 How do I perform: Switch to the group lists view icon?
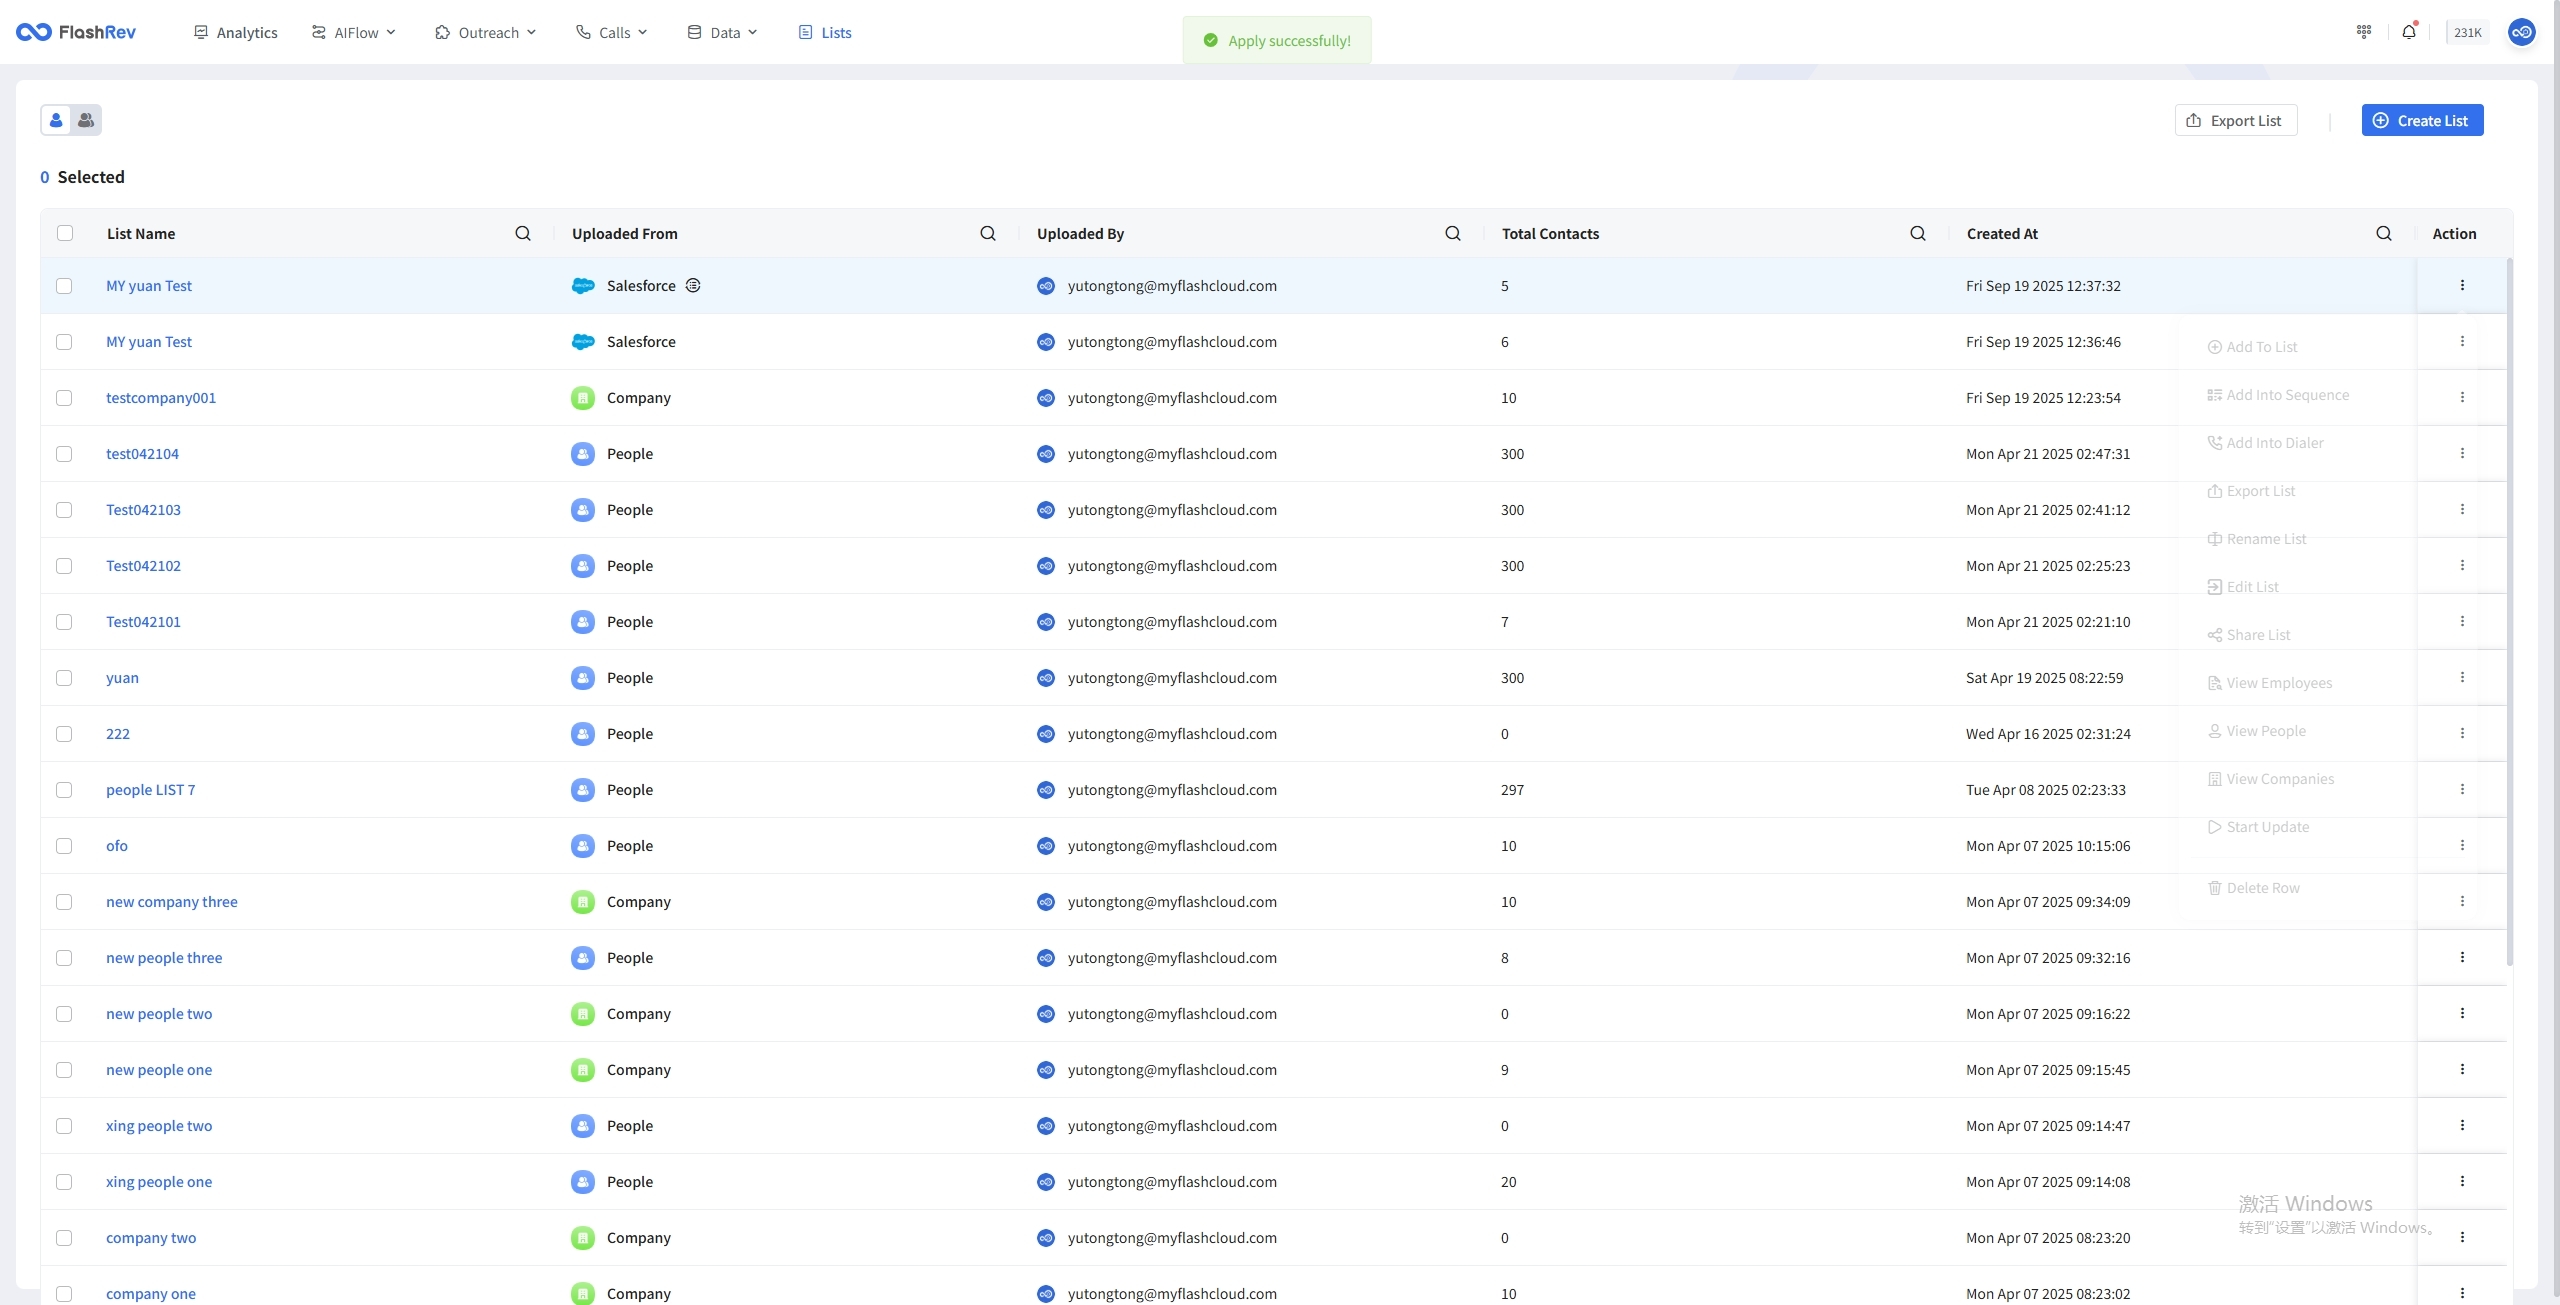point(86,120)
